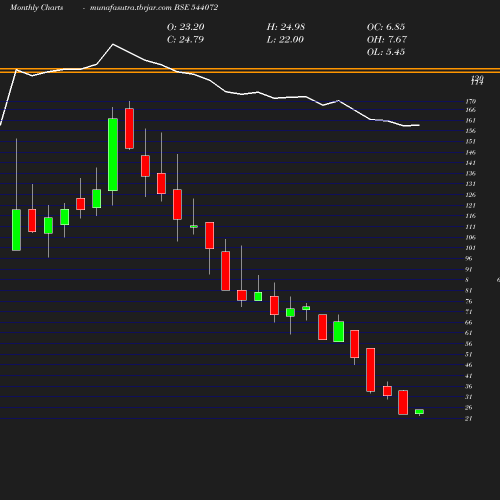
Task: Click the 131 price axis label
Action: point(471,184)
